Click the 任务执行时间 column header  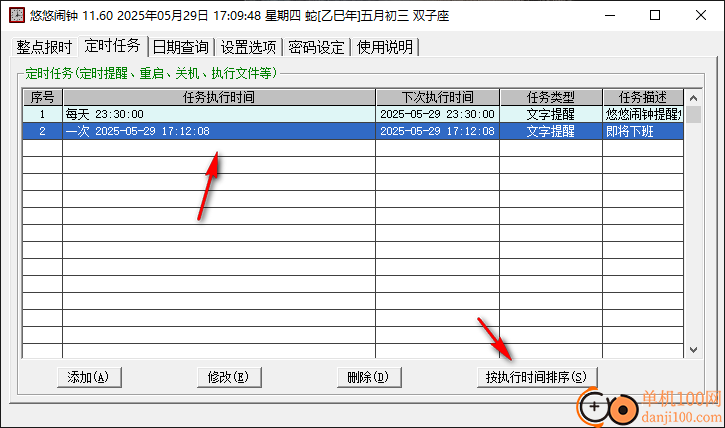[x=219, y=97]
